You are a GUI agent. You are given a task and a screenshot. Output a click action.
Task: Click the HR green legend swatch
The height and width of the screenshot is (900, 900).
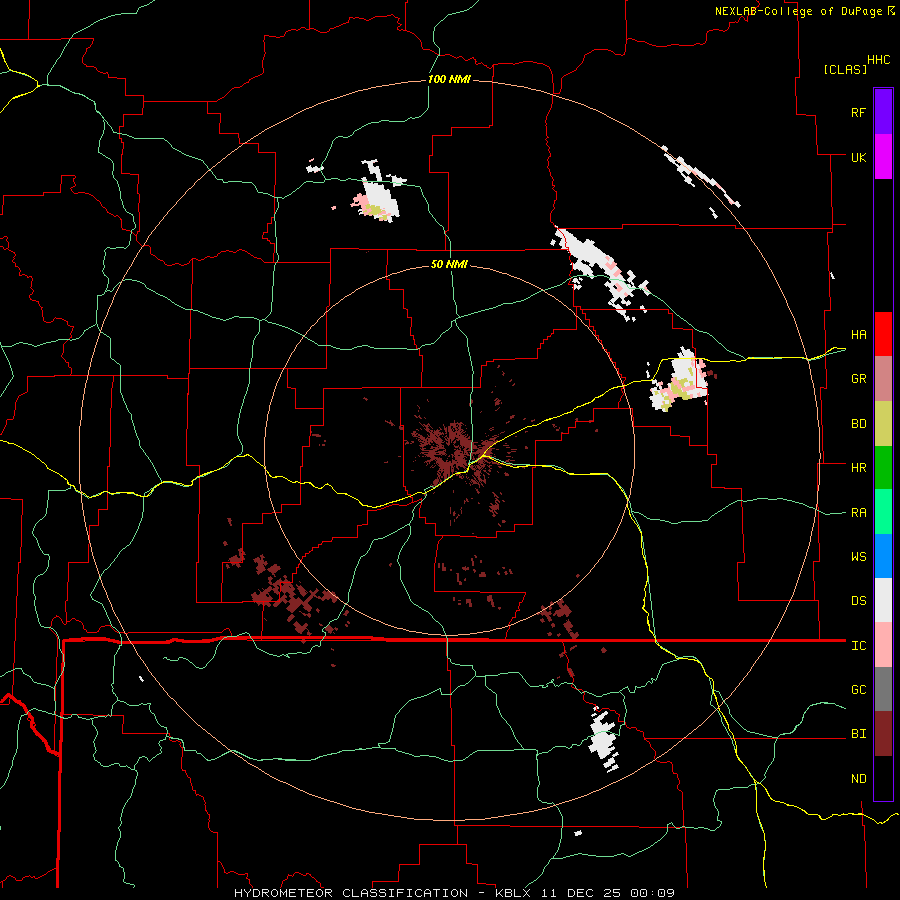(x=883, y=468)
